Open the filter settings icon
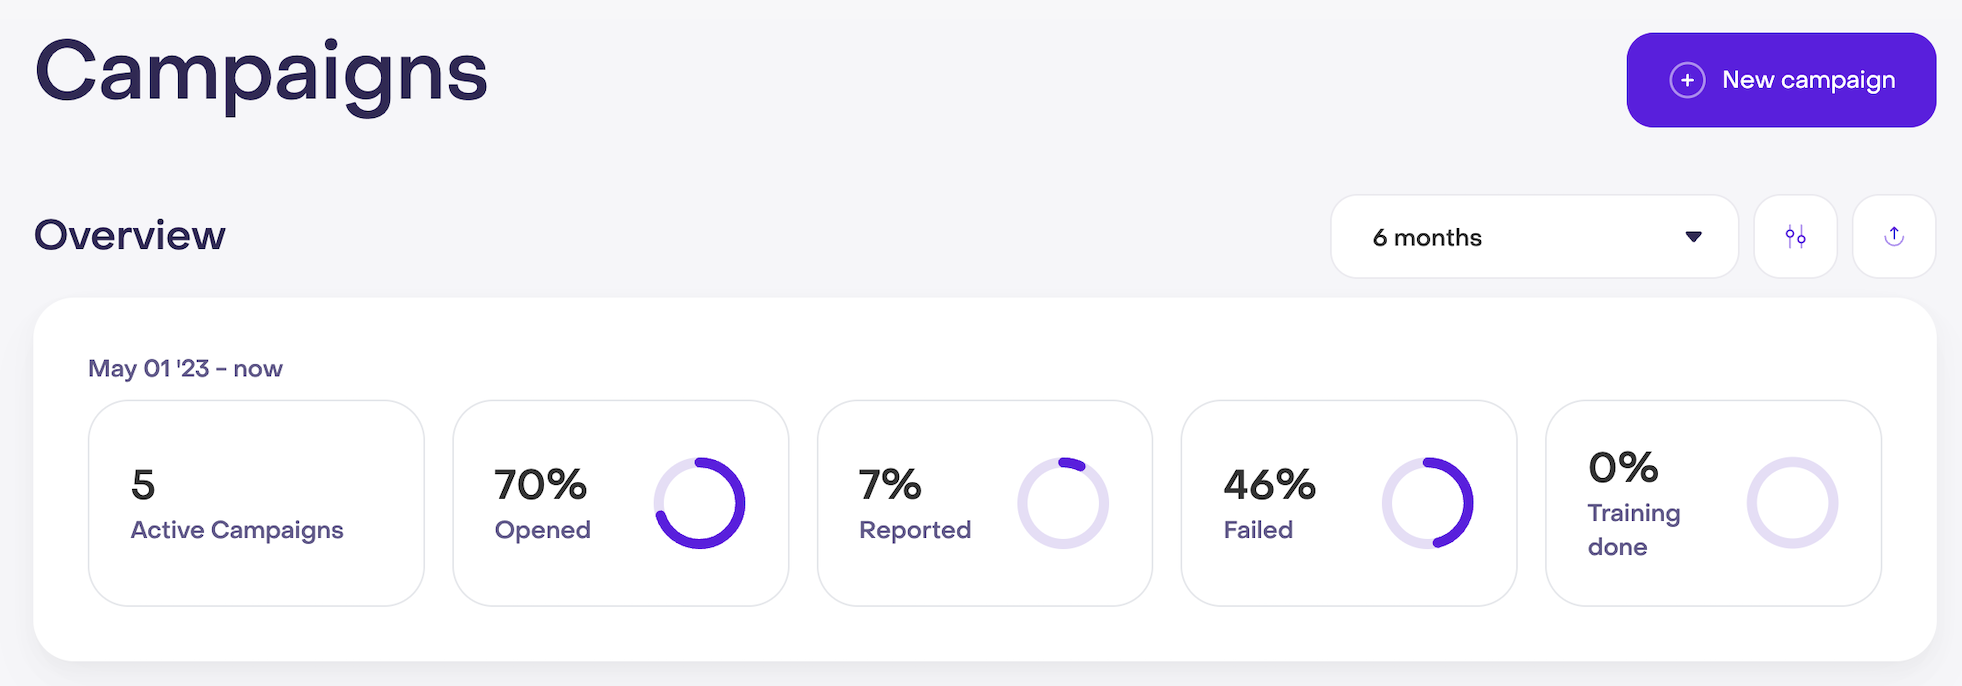 (x=1795, y=236)
